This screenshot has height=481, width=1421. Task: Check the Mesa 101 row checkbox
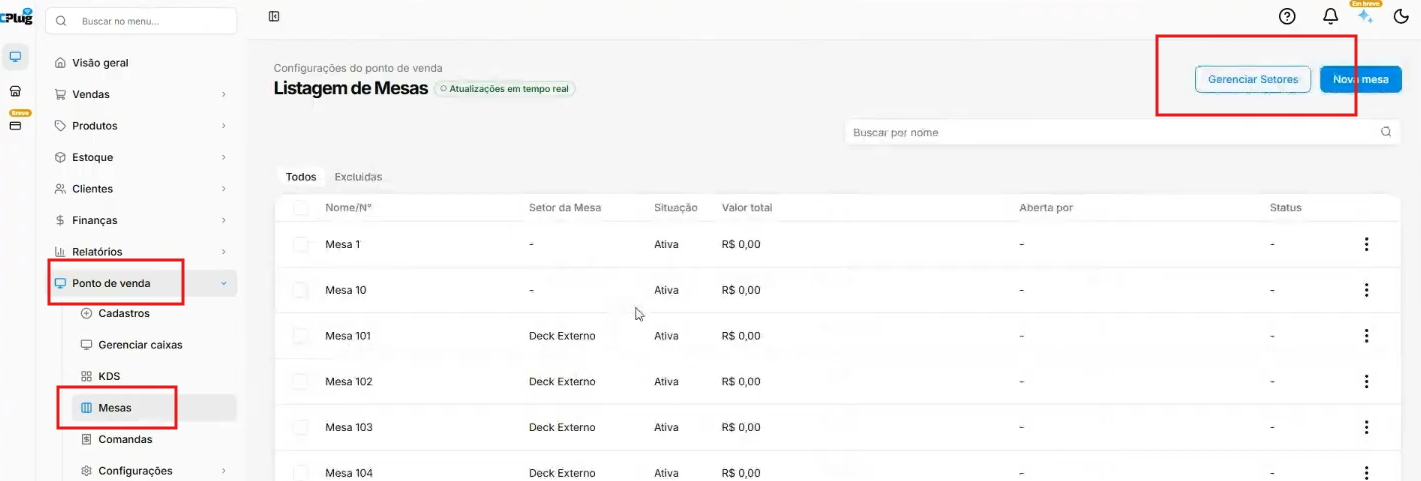pyautogui.click(x=301, y=336)
